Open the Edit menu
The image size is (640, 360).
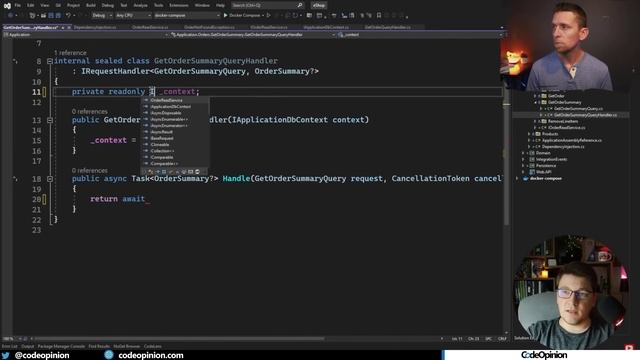click(31, 5)
